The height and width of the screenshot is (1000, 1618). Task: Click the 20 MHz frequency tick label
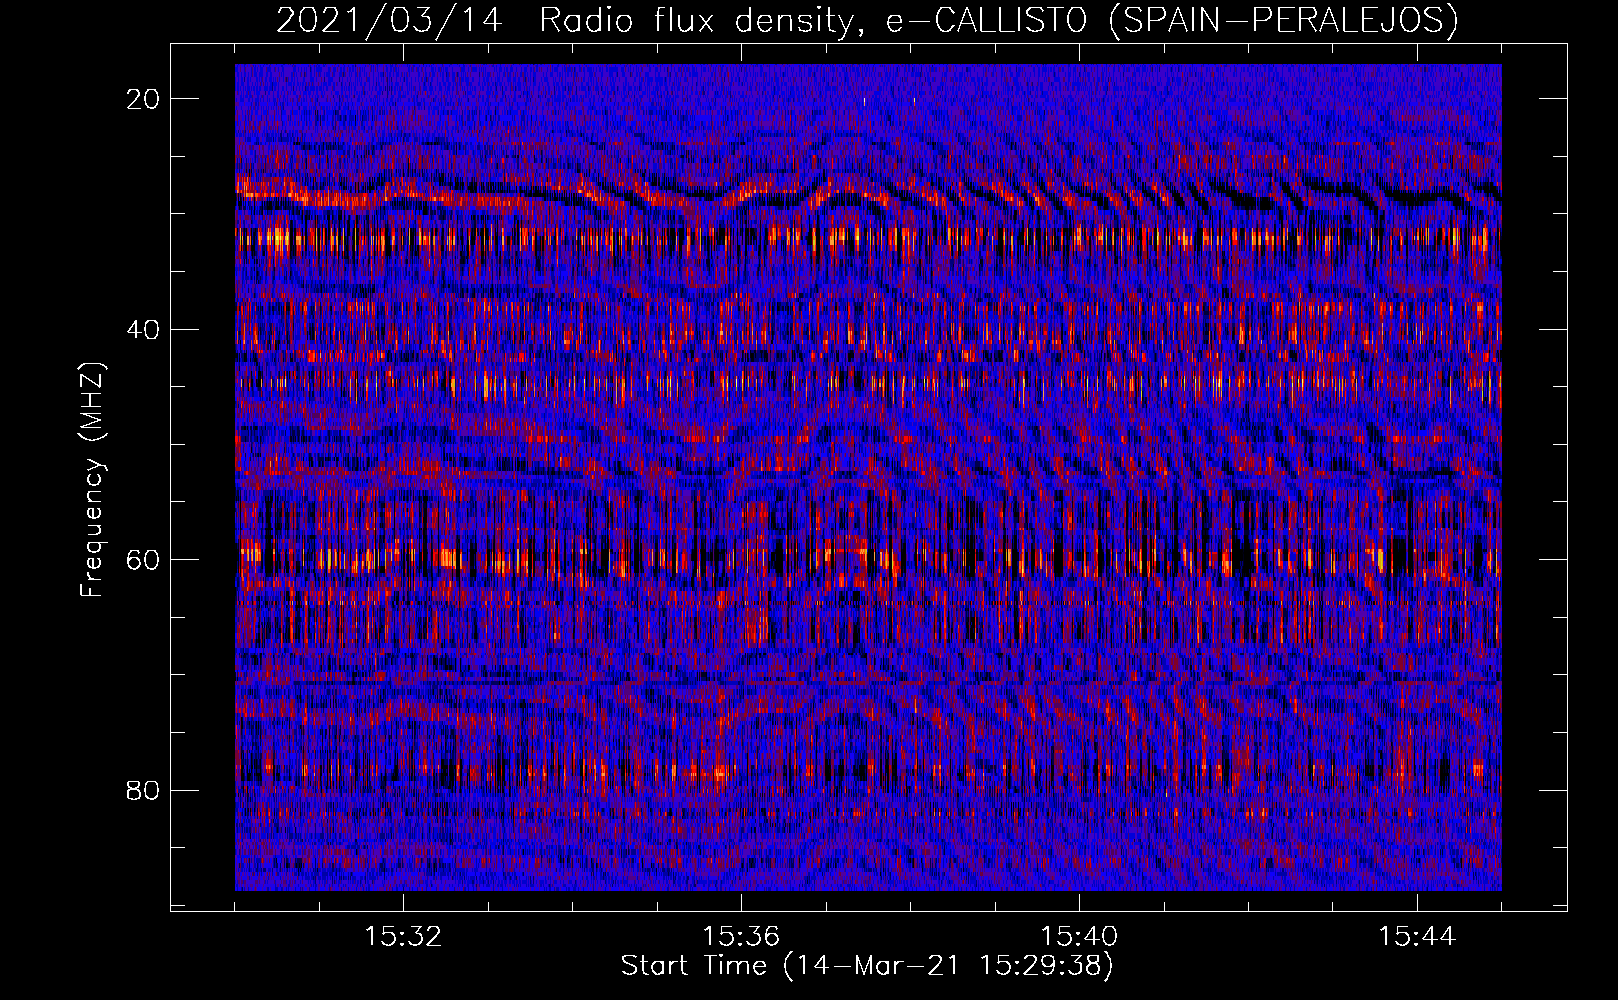(144, 99)
